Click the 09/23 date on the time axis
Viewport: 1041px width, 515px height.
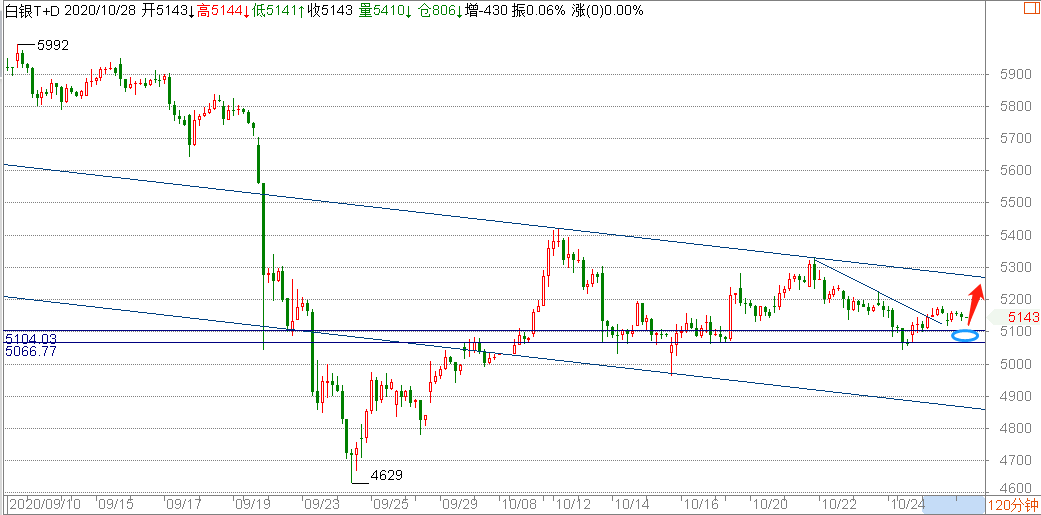point(321,504)
